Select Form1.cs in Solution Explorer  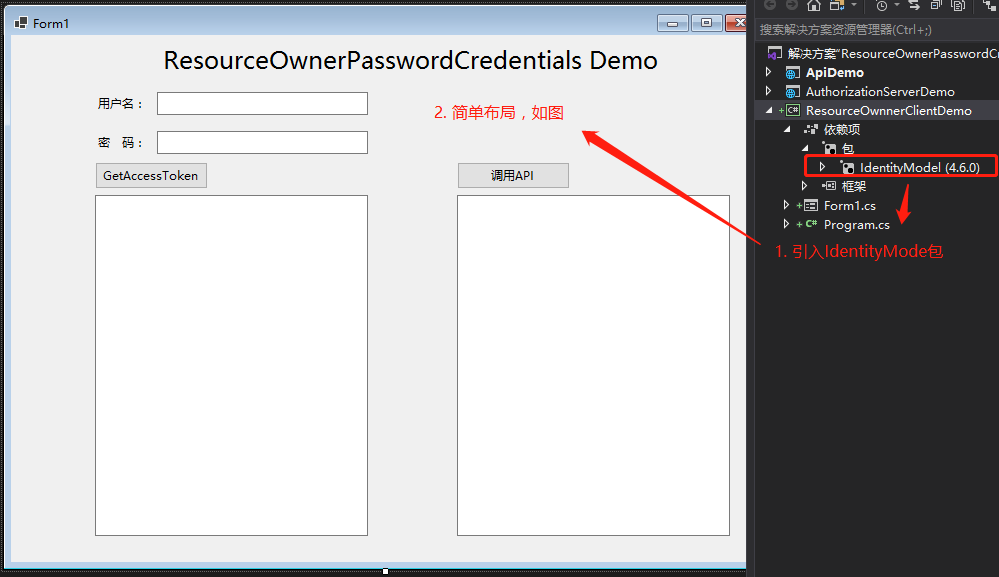coord(849,206)
